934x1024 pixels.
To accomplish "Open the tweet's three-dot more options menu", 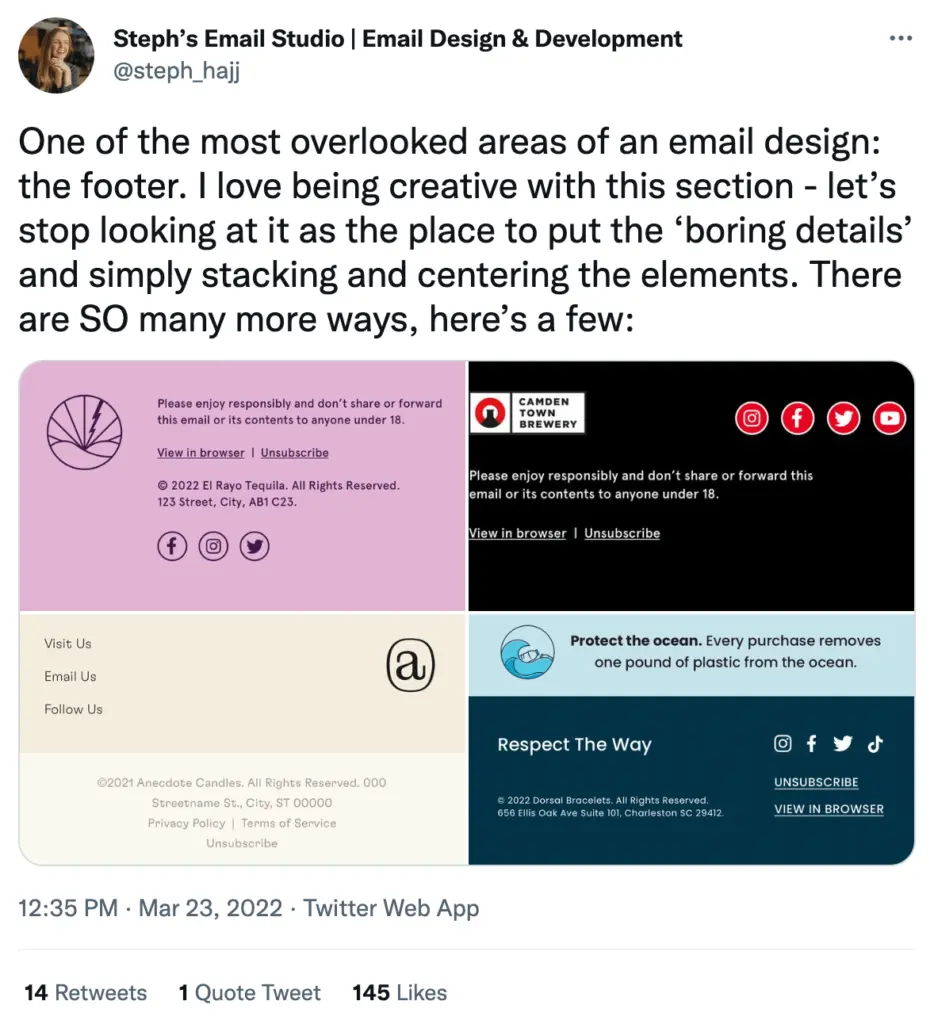I will (x=900, y=39).
